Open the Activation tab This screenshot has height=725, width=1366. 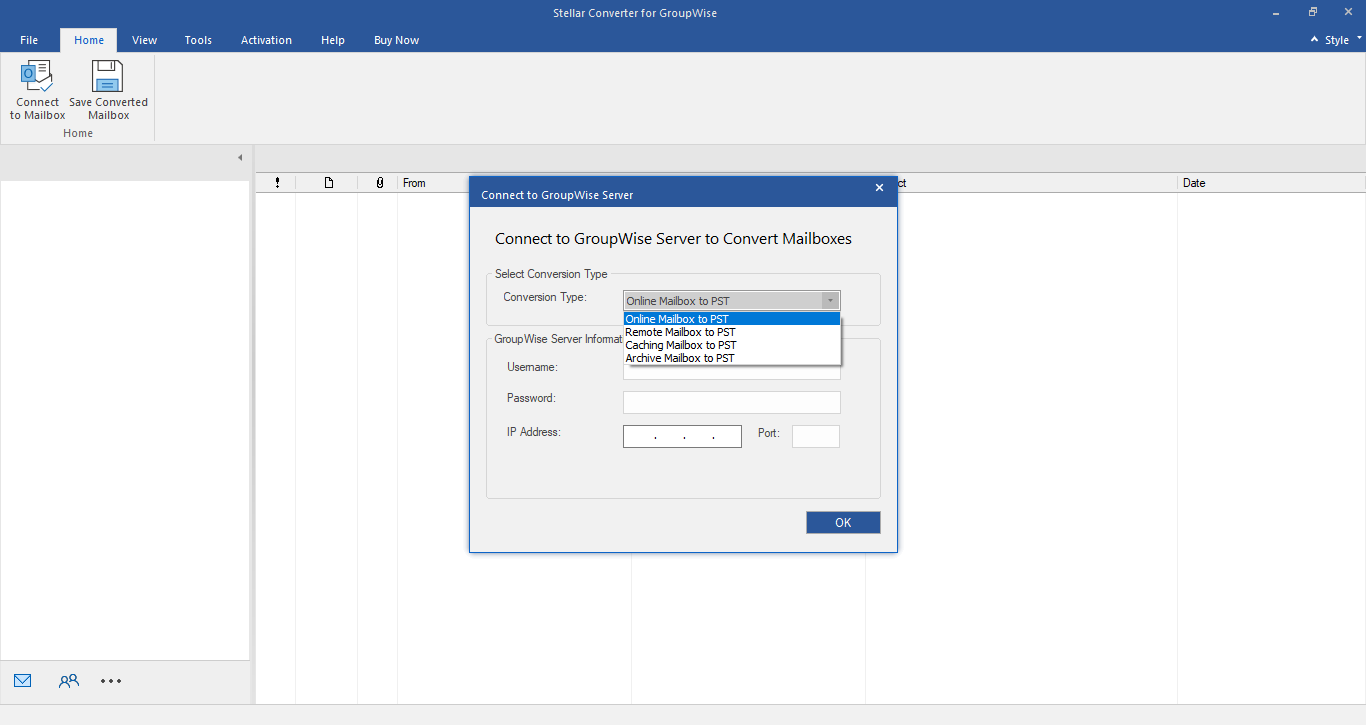[266, 40]
